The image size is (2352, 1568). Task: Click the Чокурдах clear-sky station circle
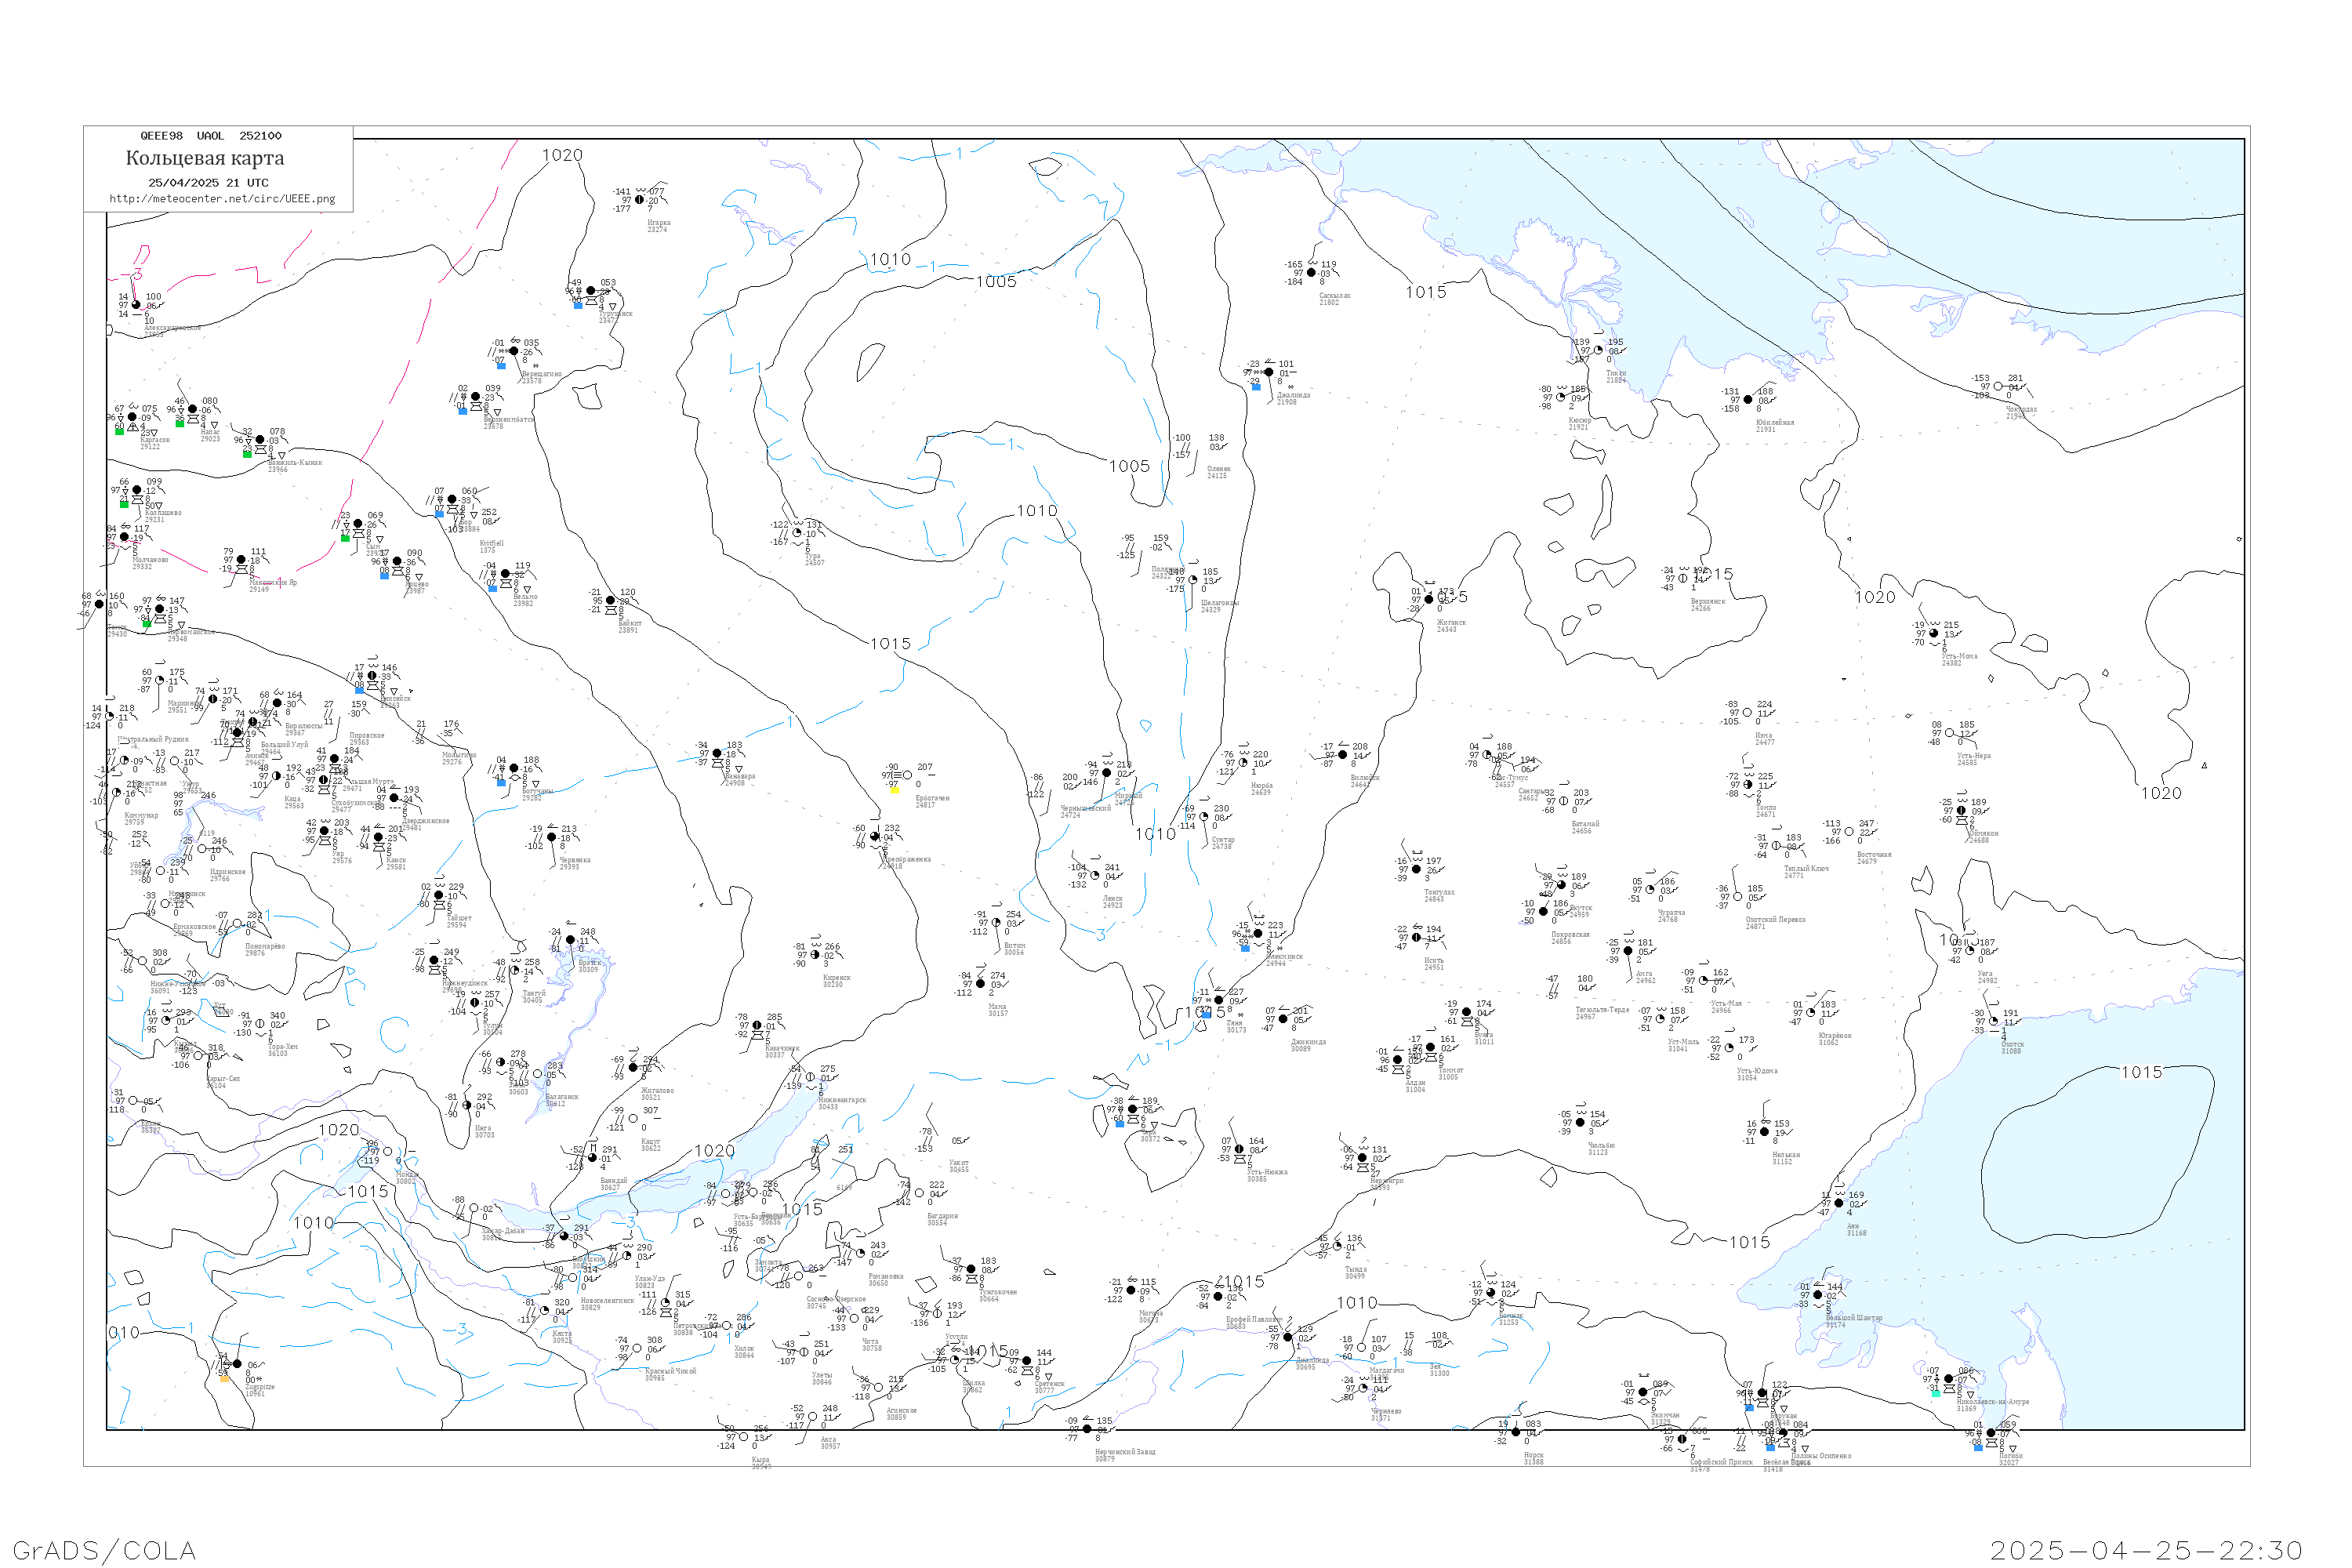[x=1998, y=387]
